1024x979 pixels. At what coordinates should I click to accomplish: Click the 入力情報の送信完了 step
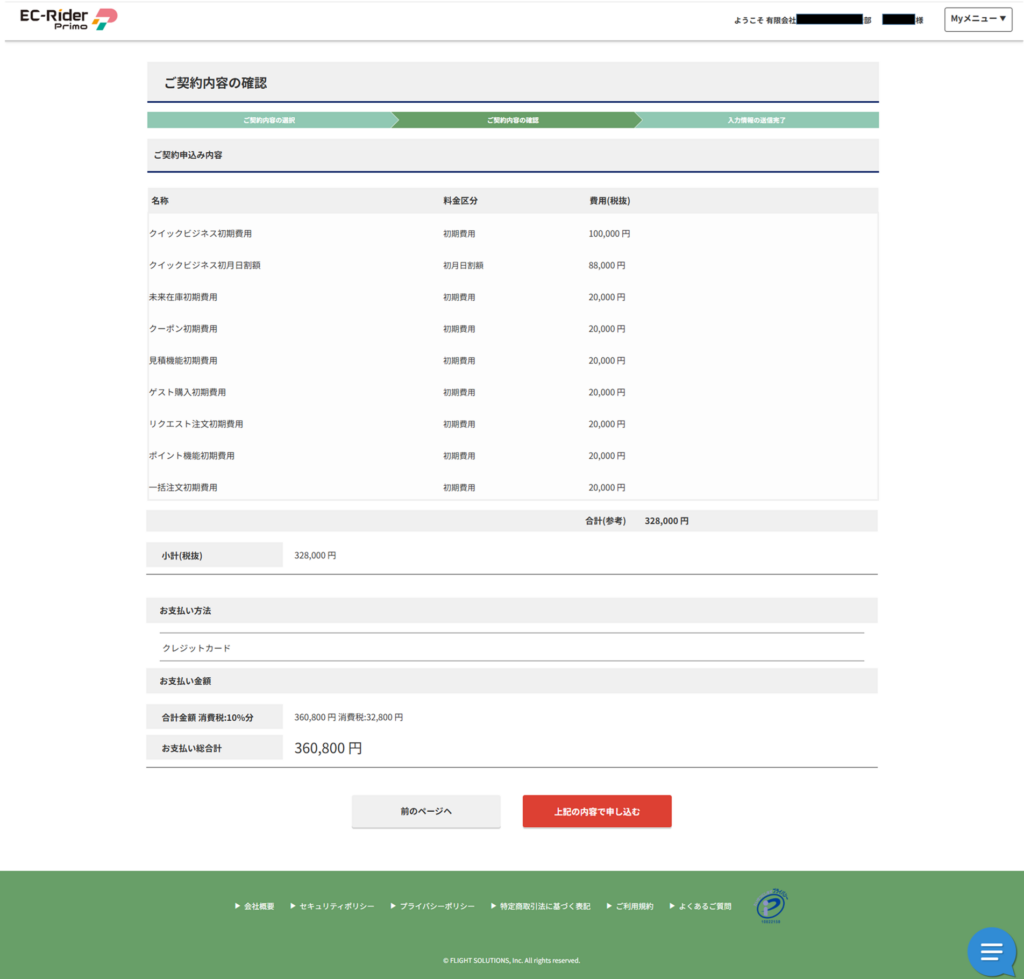click(756, 120)
